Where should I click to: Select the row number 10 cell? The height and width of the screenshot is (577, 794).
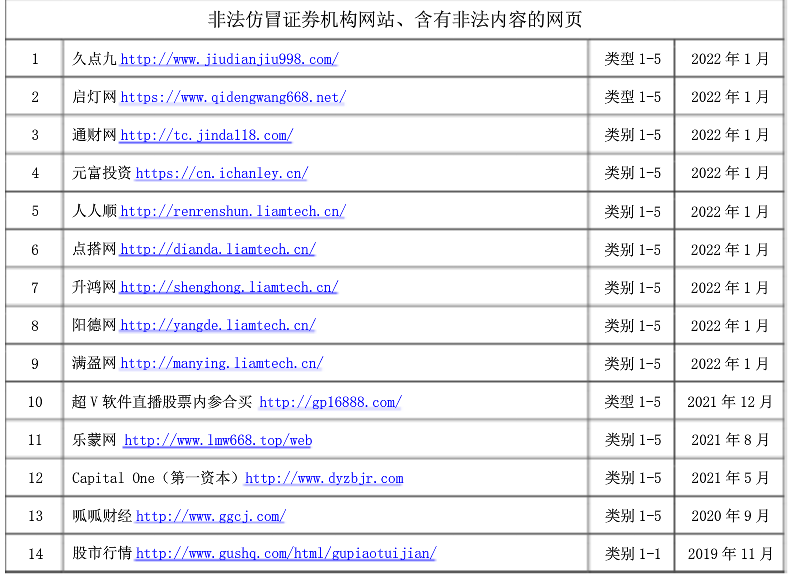point(35,402)
